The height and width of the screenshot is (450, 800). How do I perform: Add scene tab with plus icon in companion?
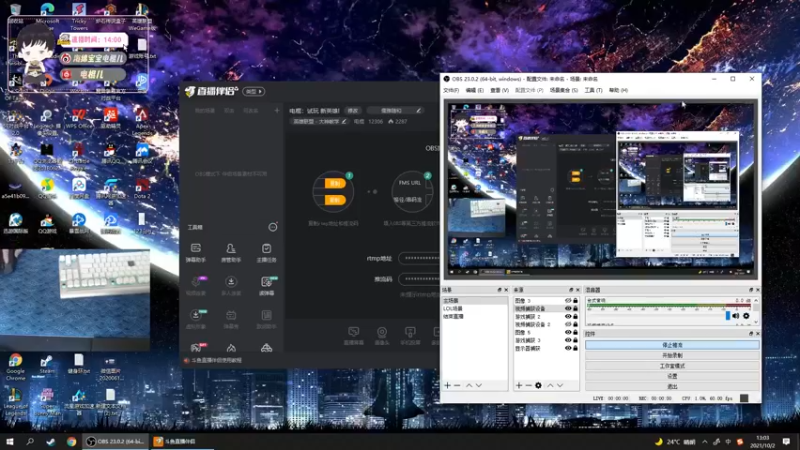pyautogui.click(x=277, y=110)
